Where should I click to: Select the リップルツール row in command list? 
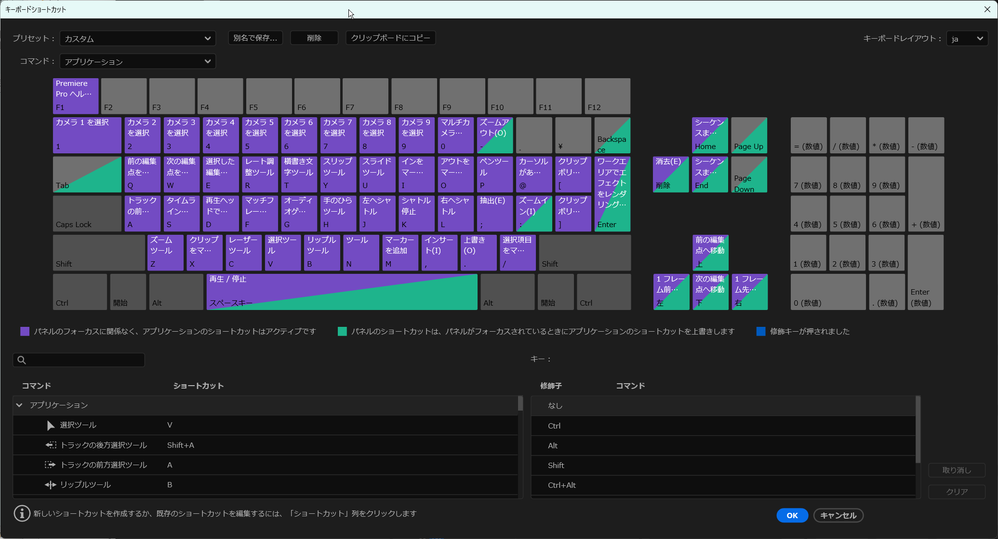coord(265,484)
